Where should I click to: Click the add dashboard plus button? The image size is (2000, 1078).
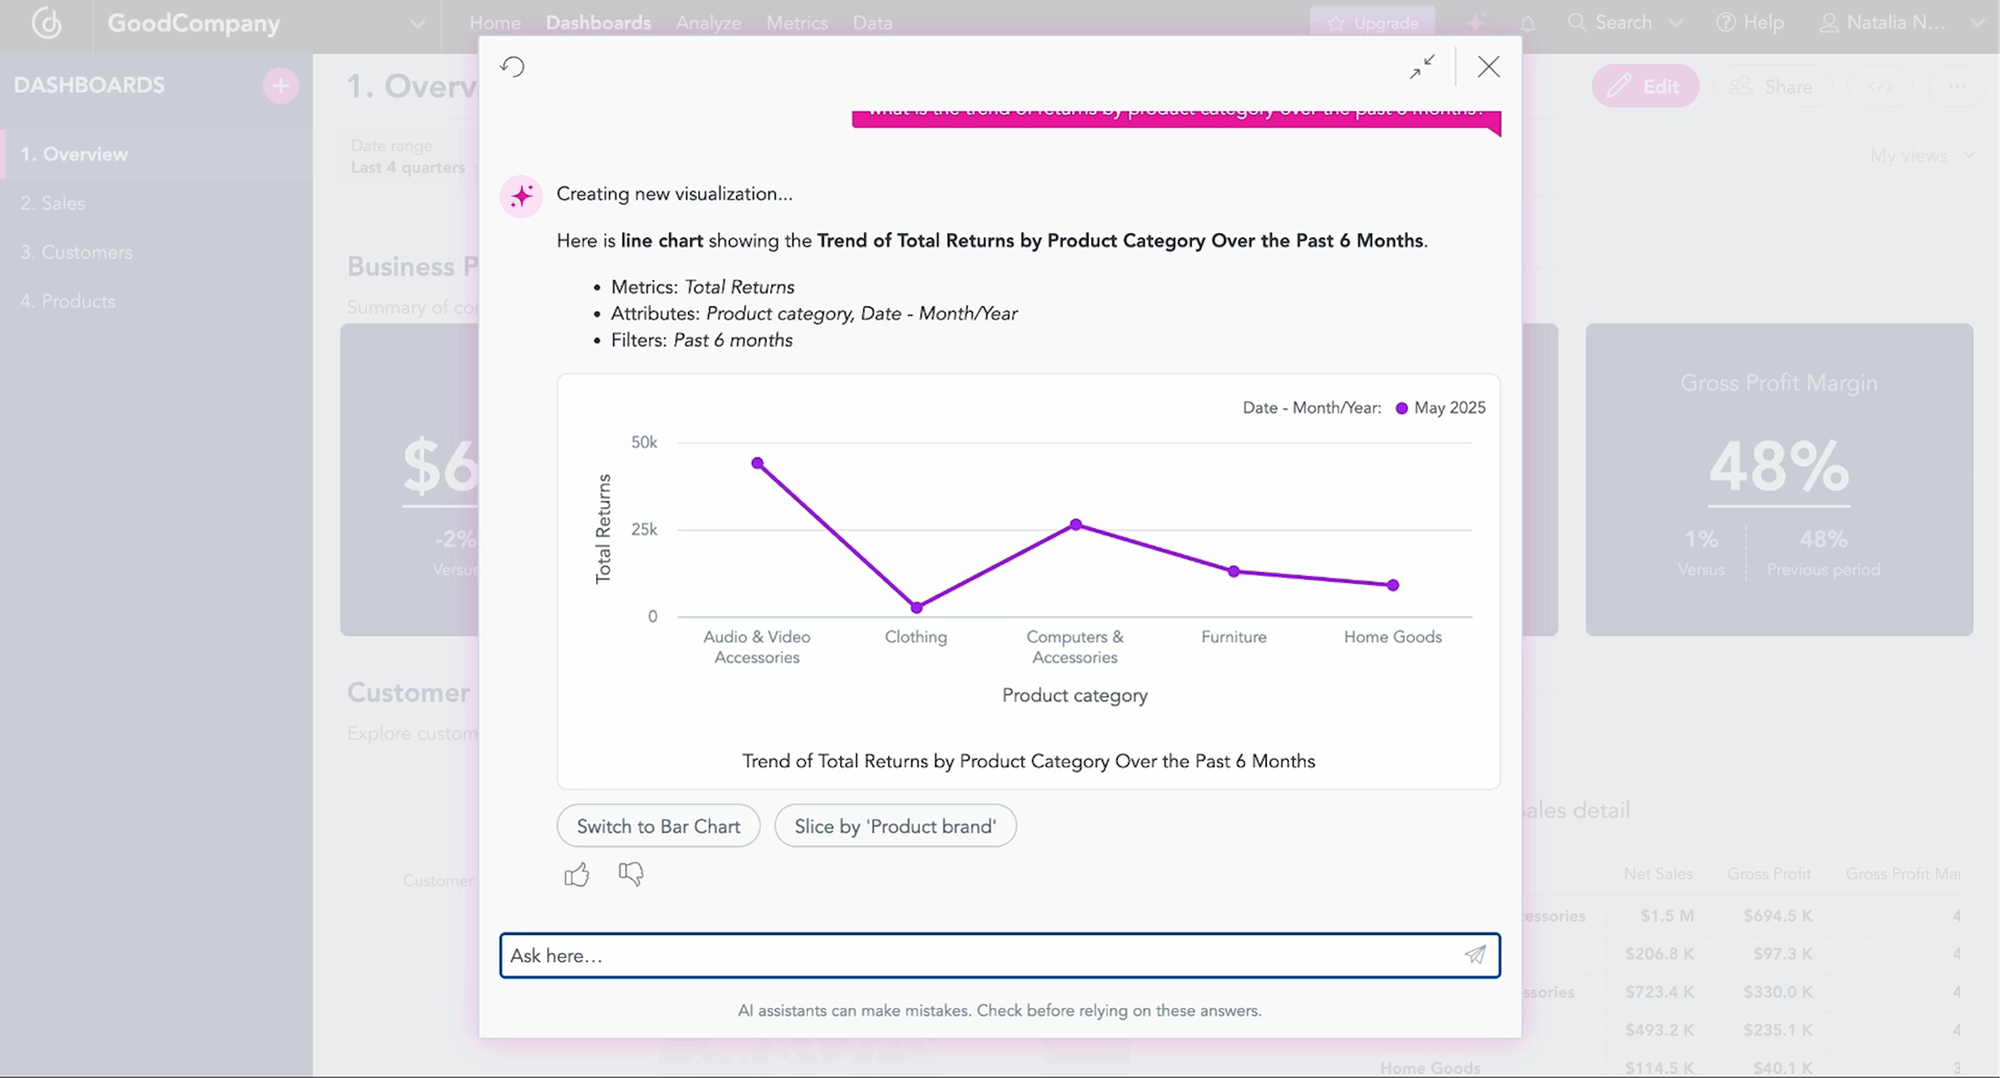(281, 86)
